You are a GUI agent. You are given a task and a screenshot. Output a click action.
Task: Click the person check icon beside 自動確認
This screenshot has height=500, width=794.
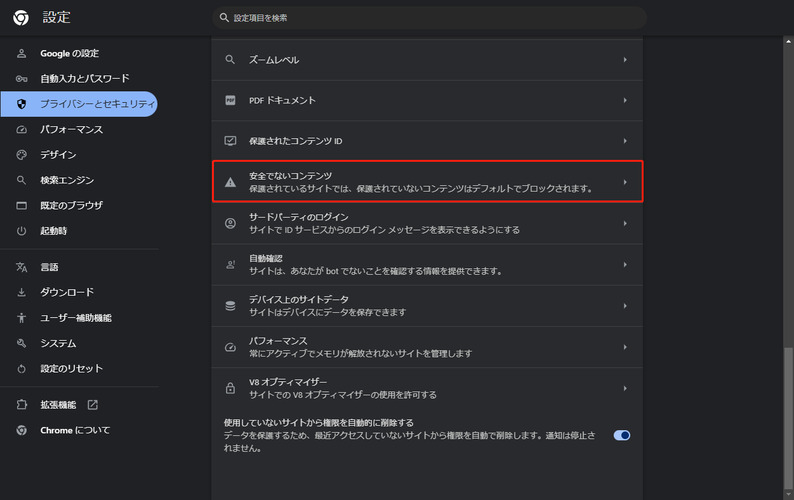230,264
